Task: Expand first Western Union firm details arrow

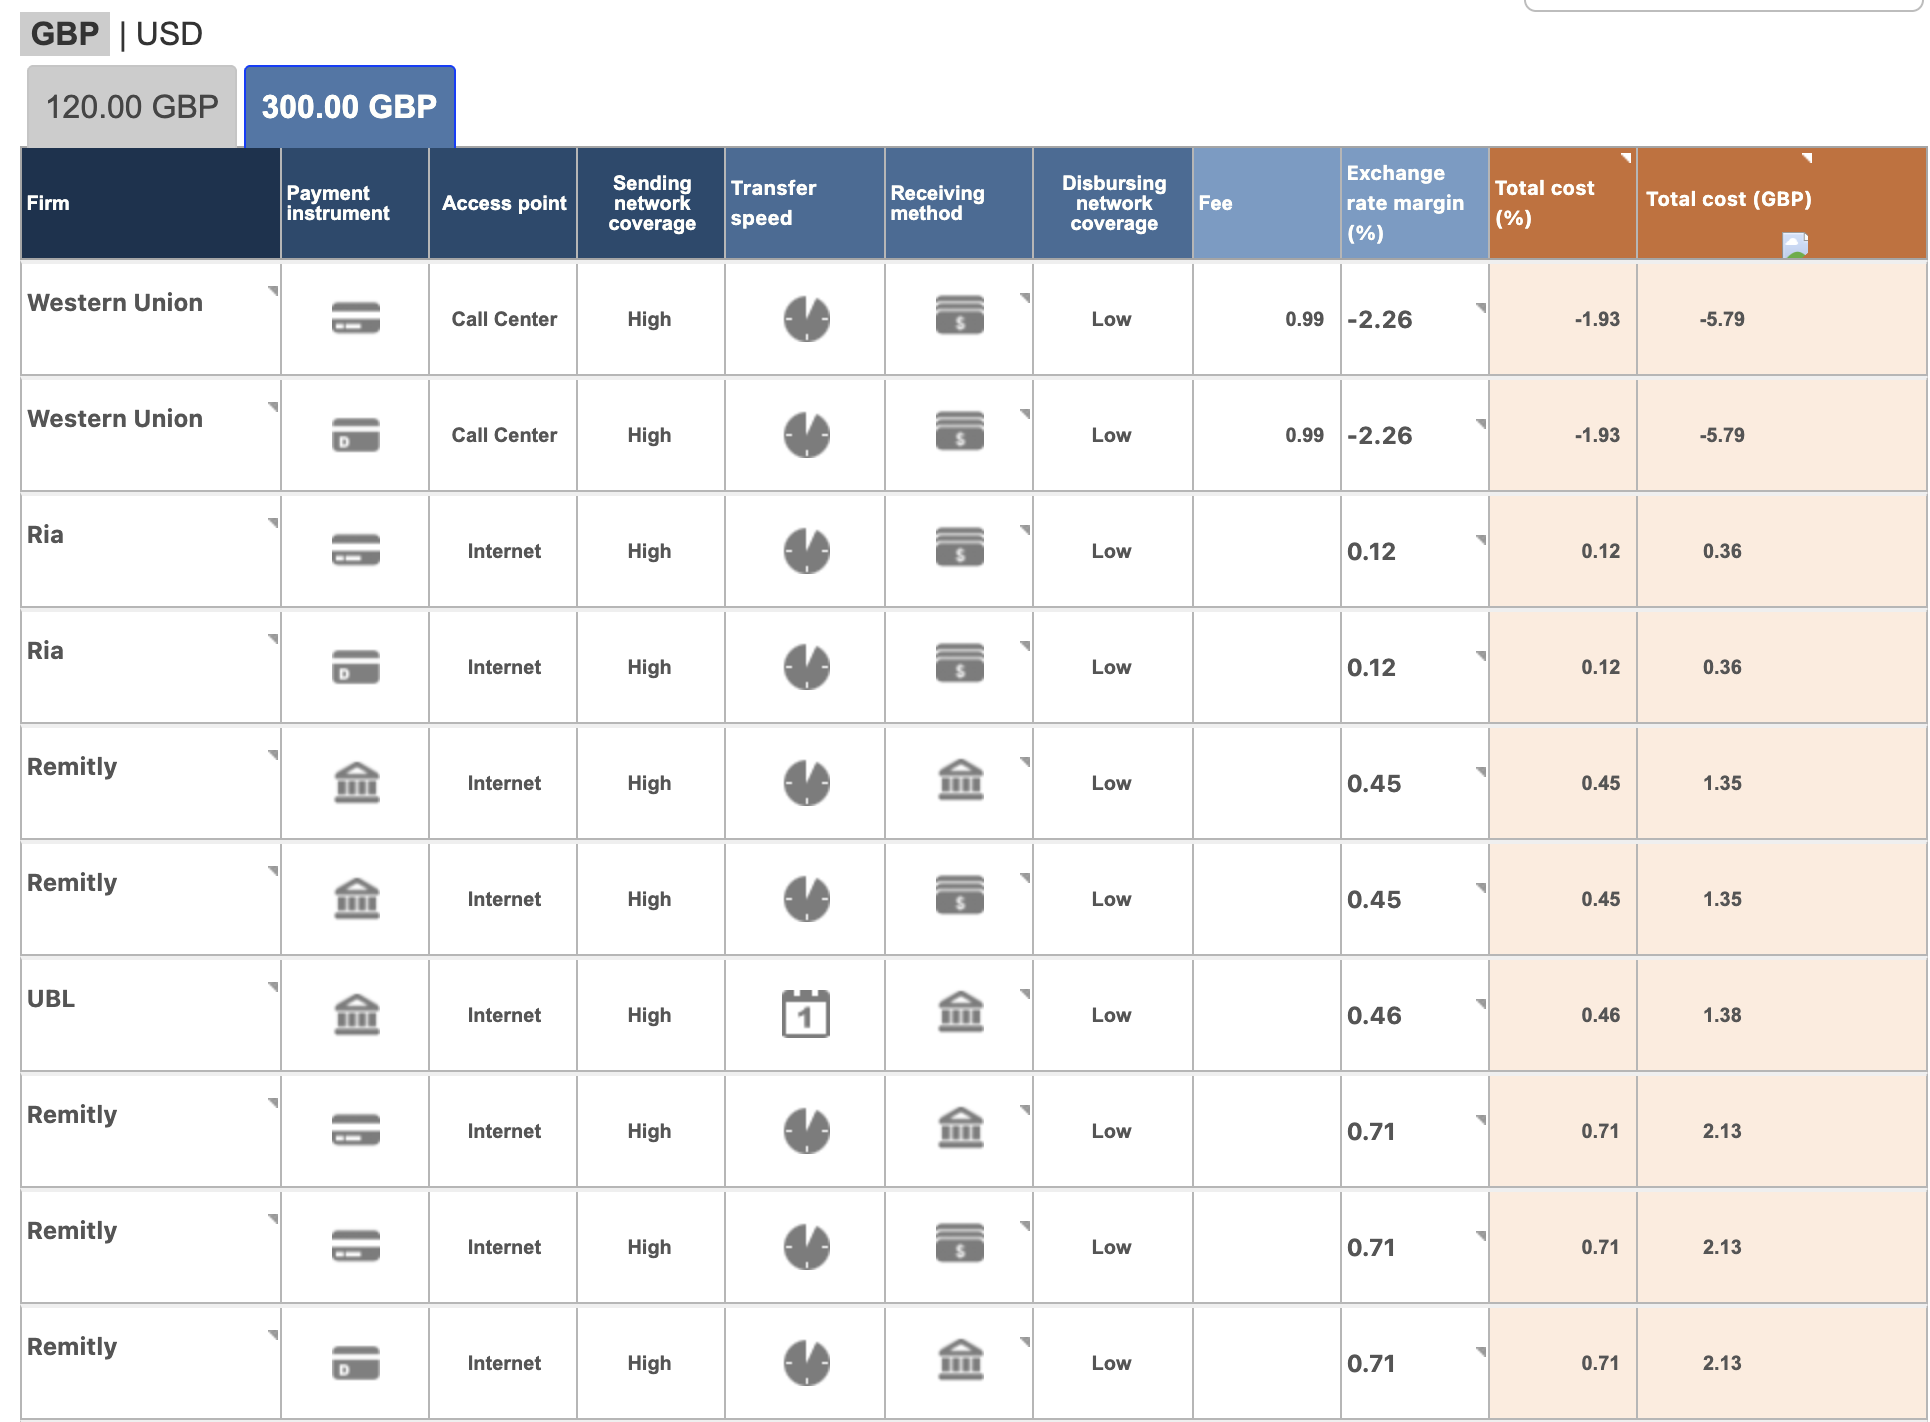Action: tap(272, 291)
